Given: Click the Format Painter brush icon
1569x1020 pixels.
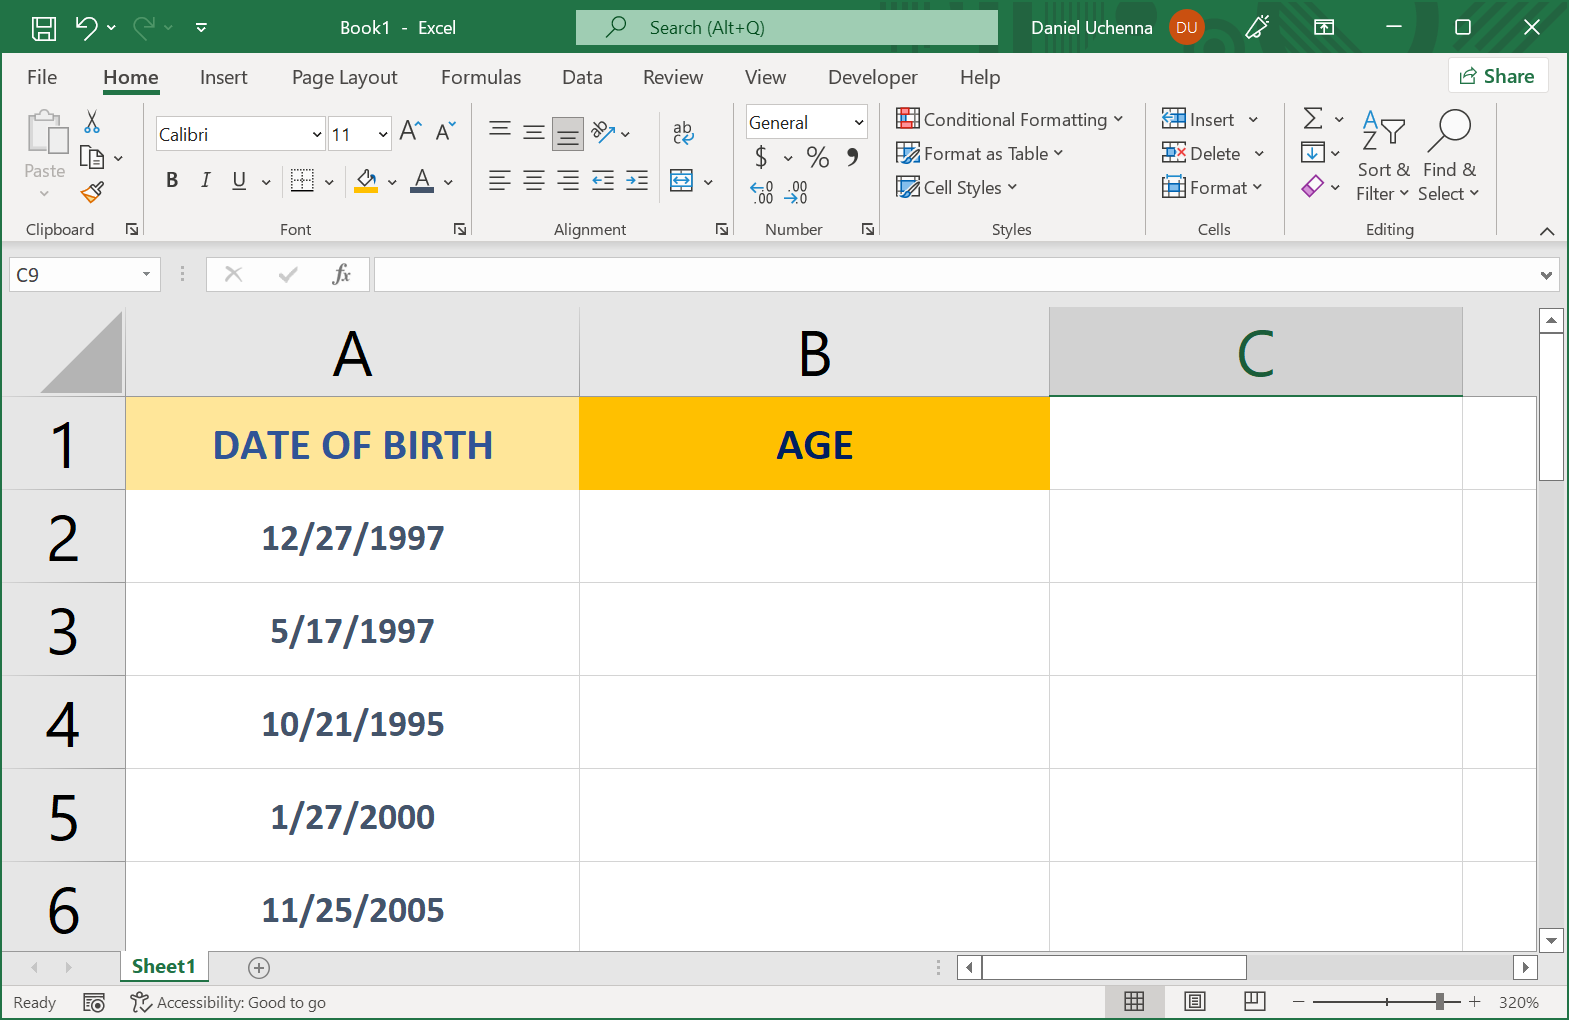Looking at the screenshot, I should pos(92,192).
